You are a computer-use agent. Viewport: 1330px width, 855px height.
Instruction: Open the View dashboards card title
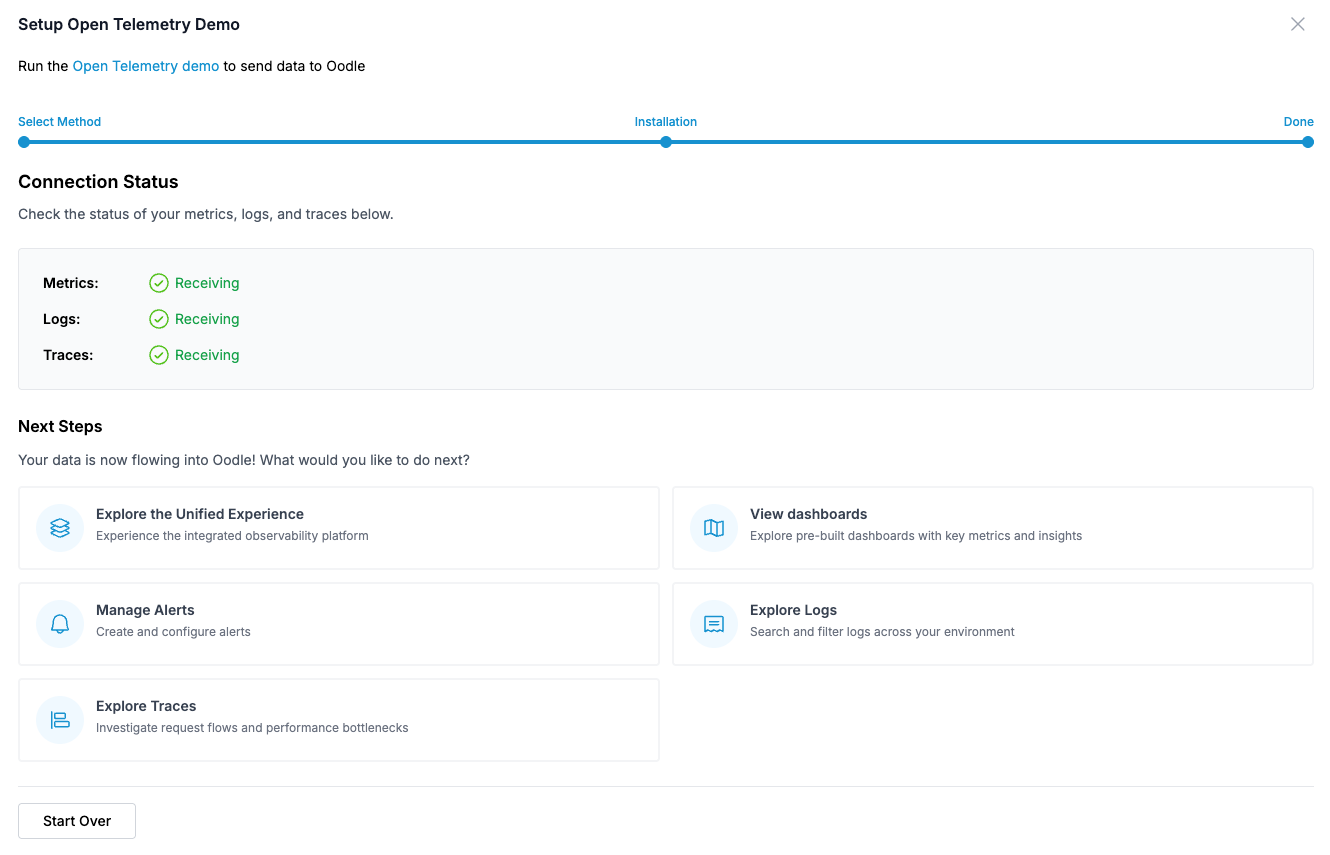click(x=808, y=514)
